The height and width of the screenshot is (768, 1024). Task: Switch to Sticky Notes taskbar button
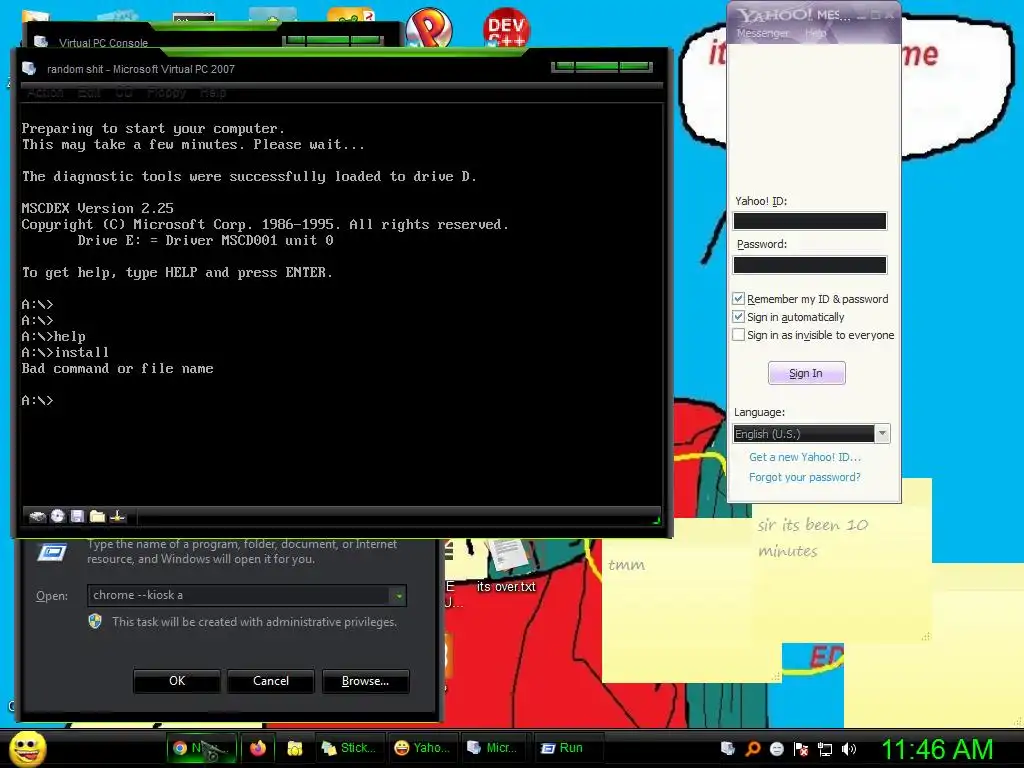349,748
